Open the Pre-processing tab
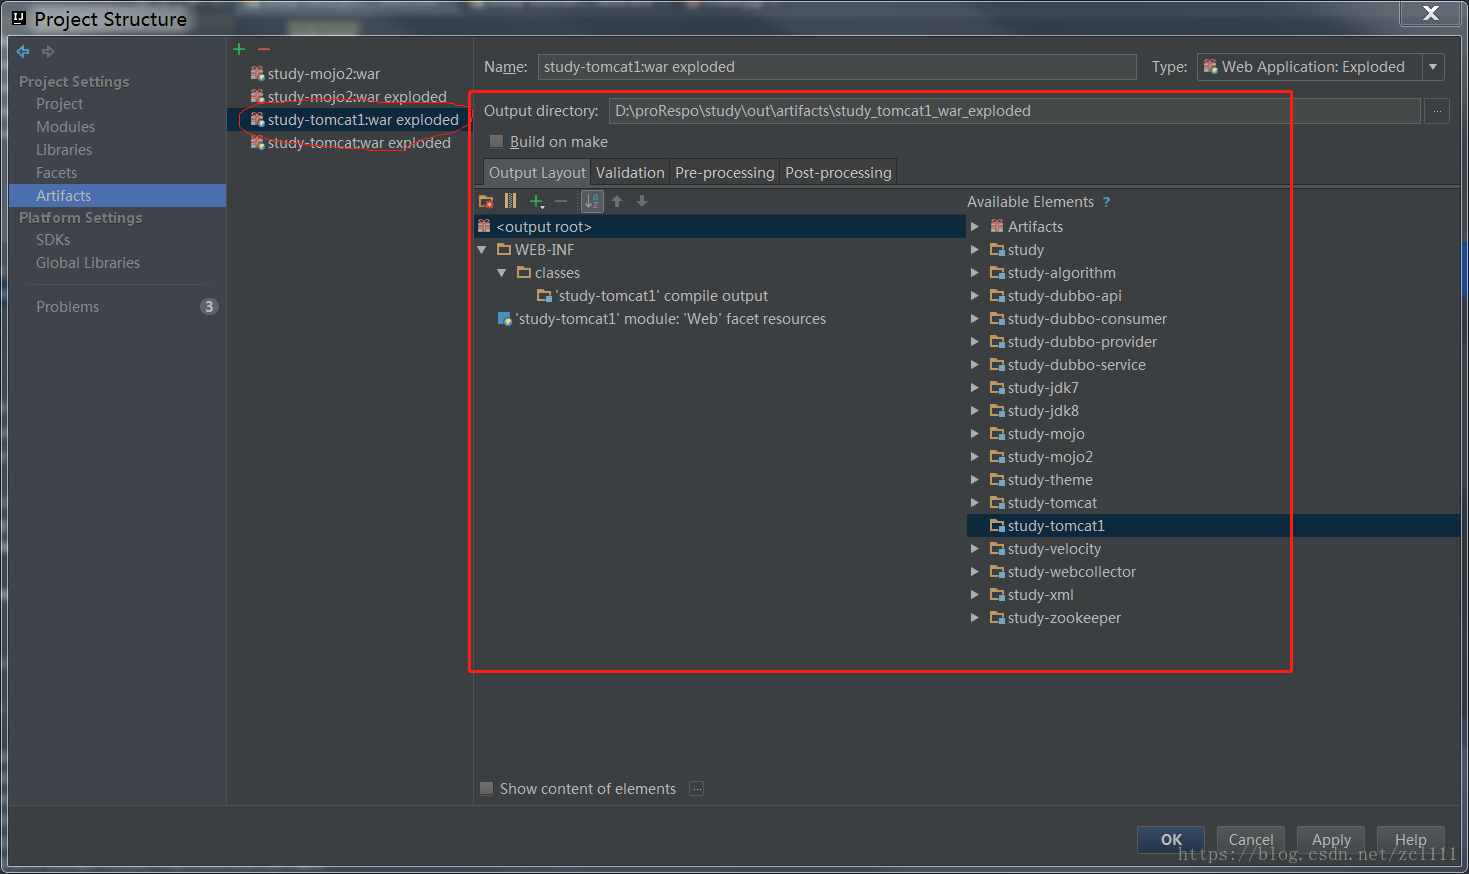Viewport: 1469px width, 874px height. coord(725,173)
